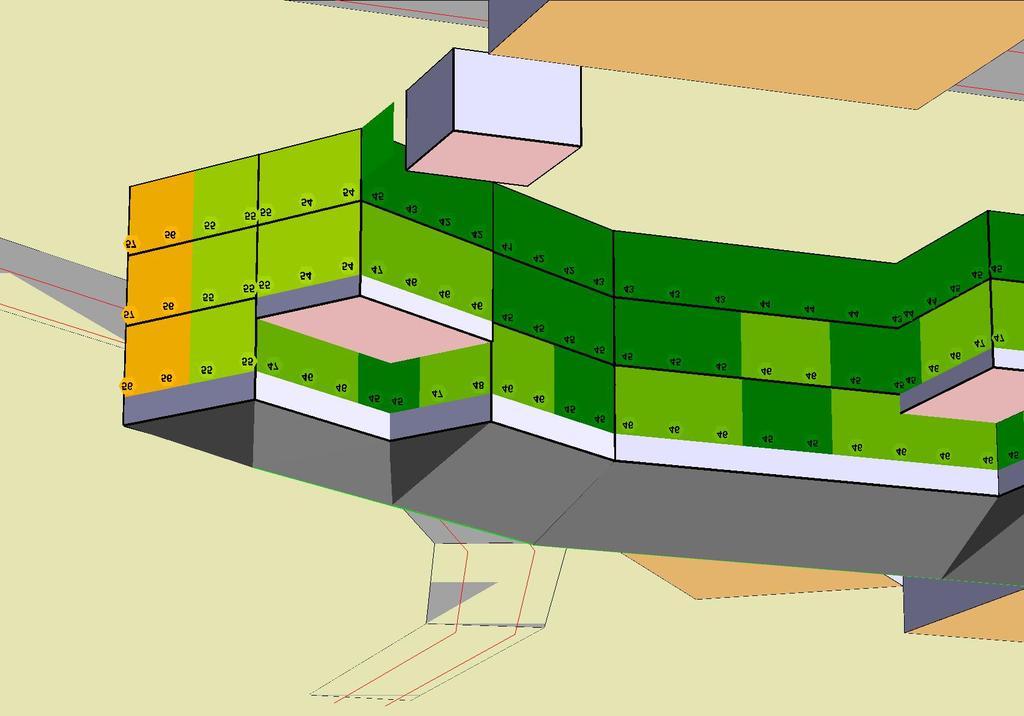The height and width of the screenshot is (716, 1024).
Task: Click the long white band under the right facade
Action: click(x=807, y=464)
